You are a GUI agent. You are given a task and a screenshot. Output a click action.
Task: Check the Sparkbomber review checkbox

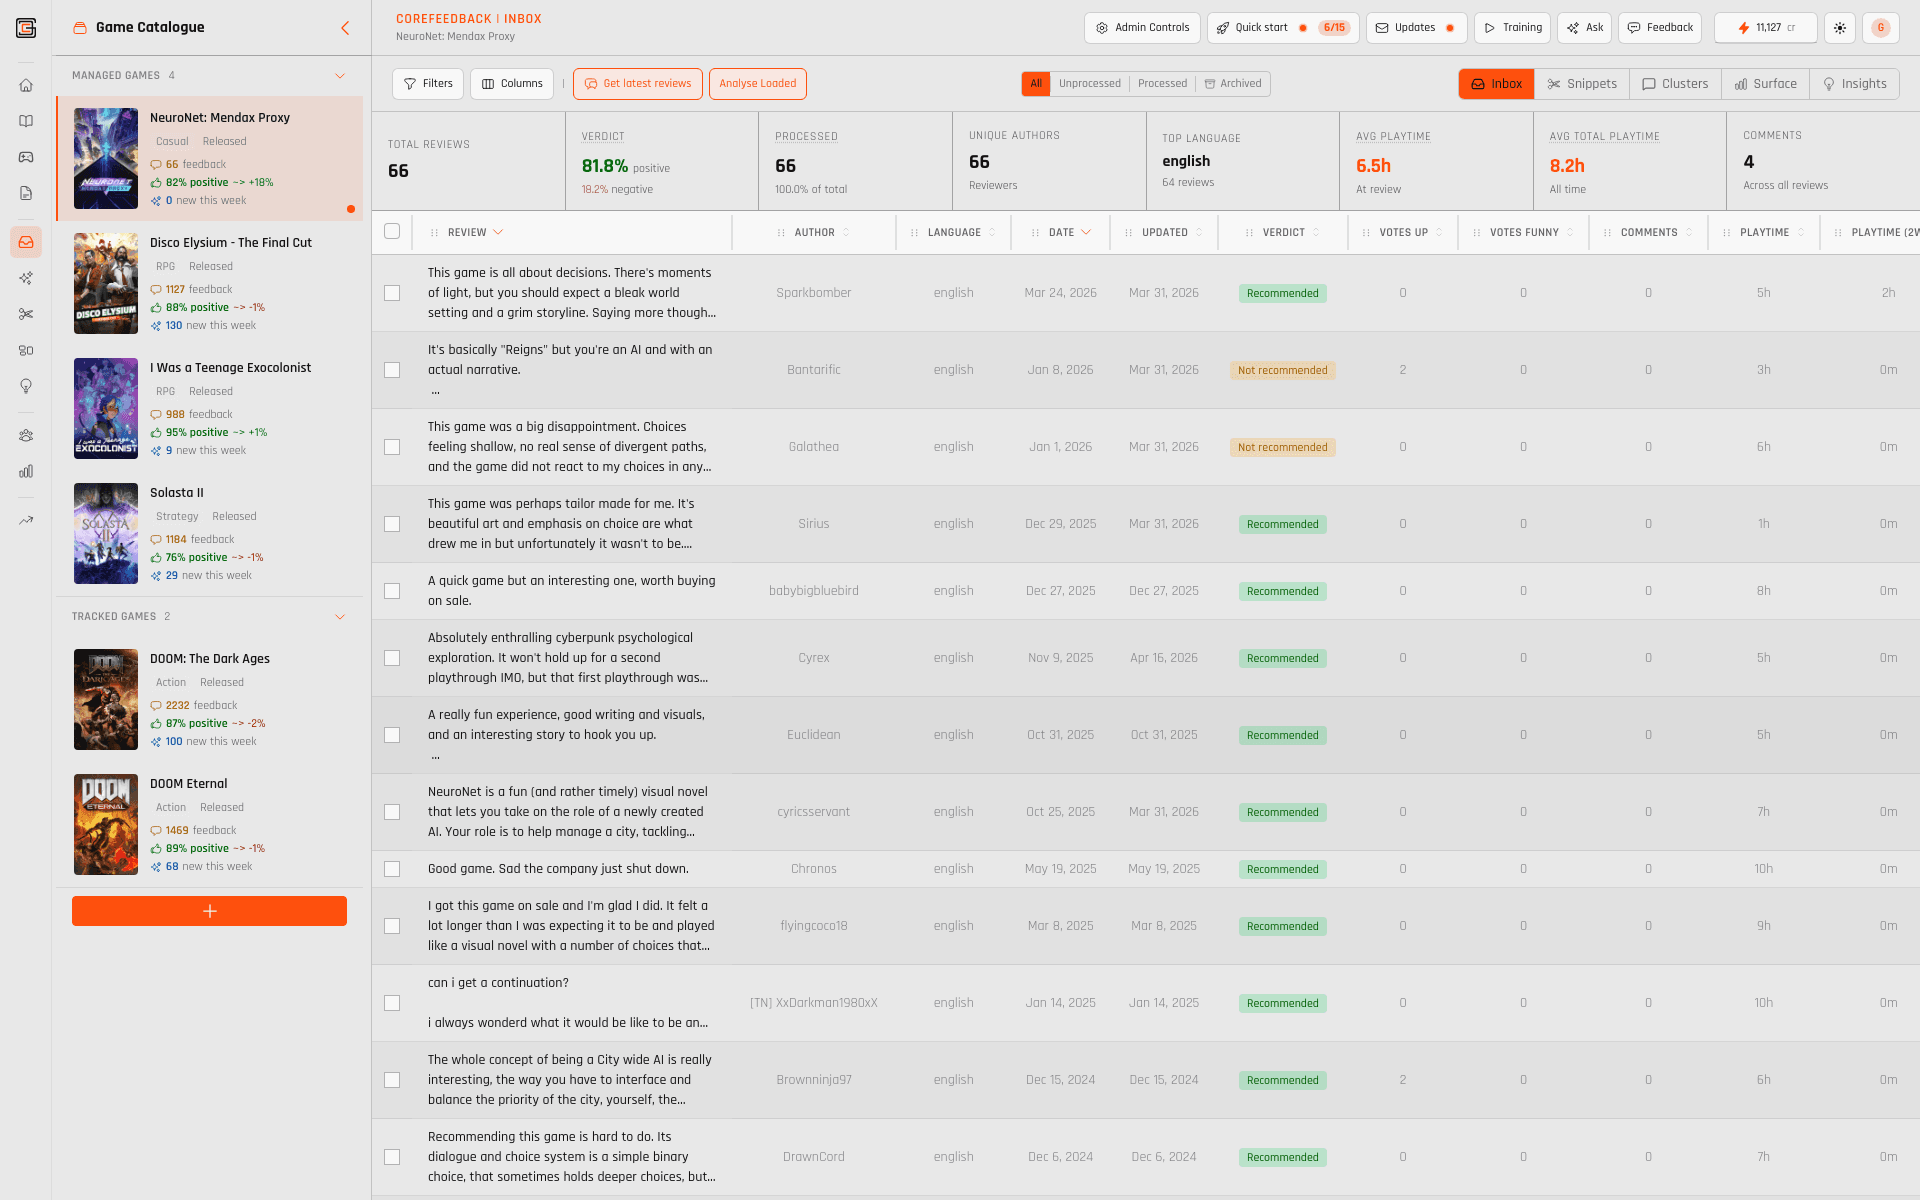point(392,293)
